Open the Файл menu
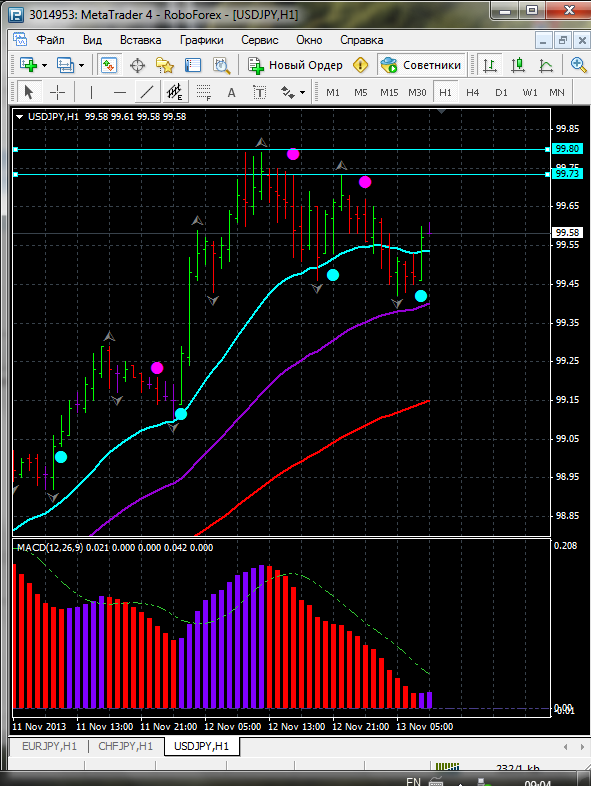This screenshot has height=786, width=600. pyautogui.click(x=50, y=40)
